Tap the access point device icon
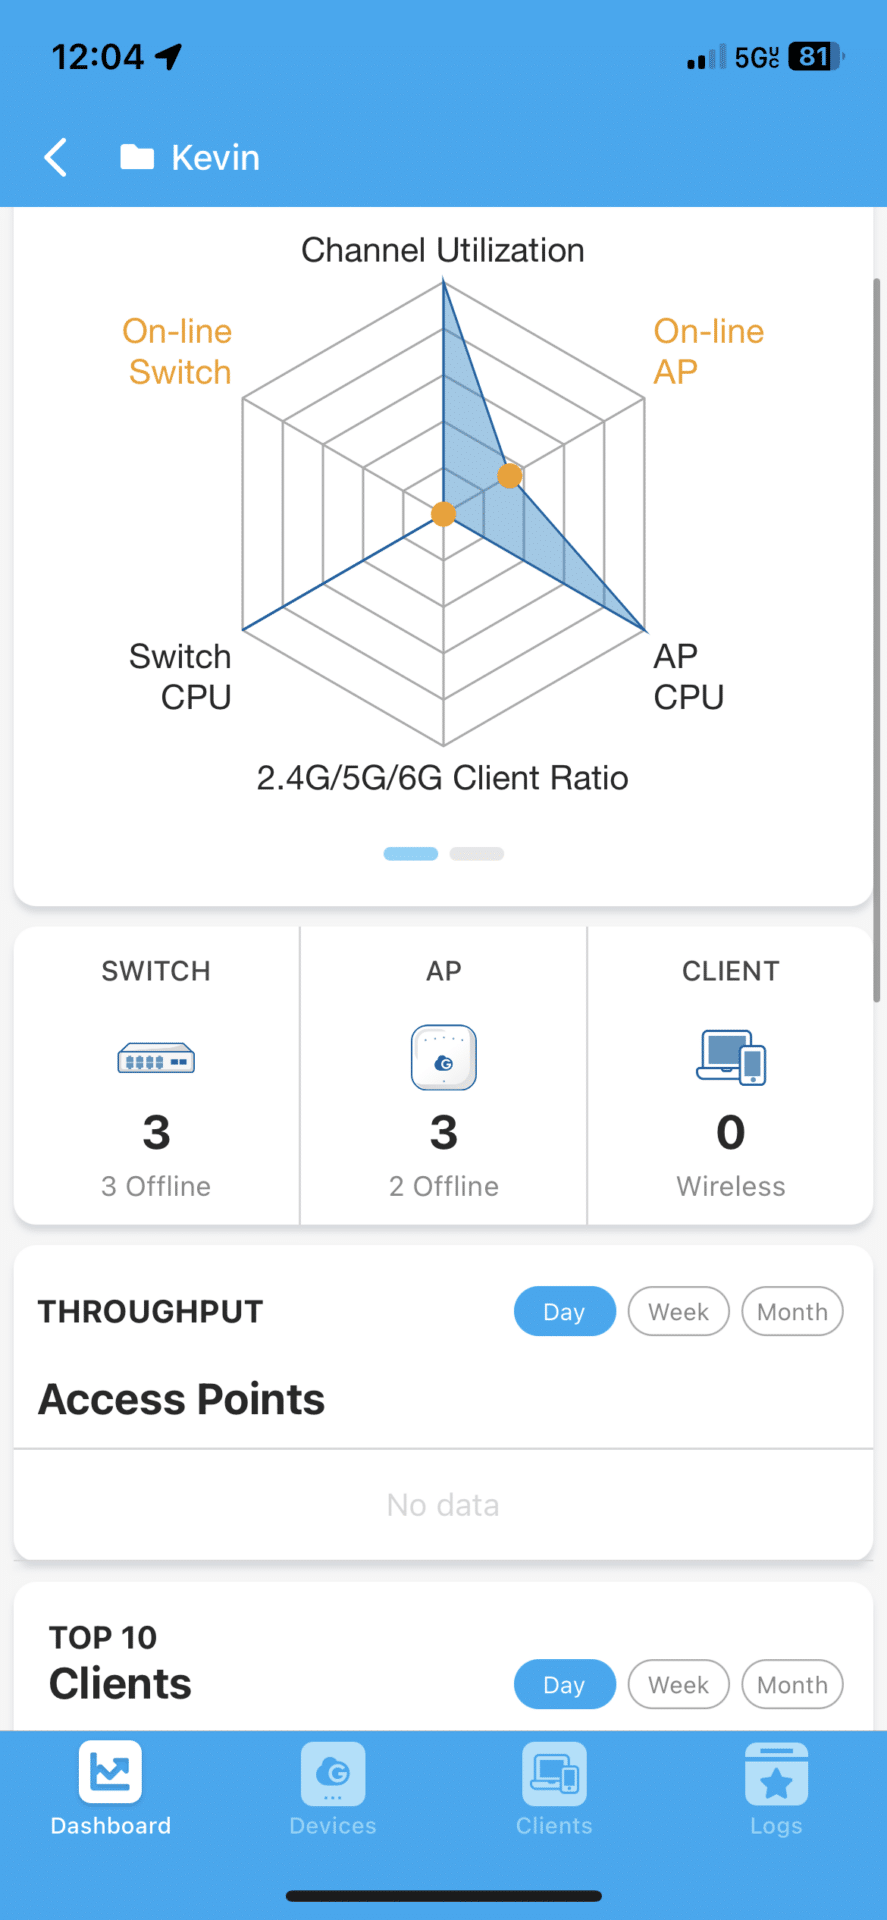The image size is (887, 1920). 444,1057
